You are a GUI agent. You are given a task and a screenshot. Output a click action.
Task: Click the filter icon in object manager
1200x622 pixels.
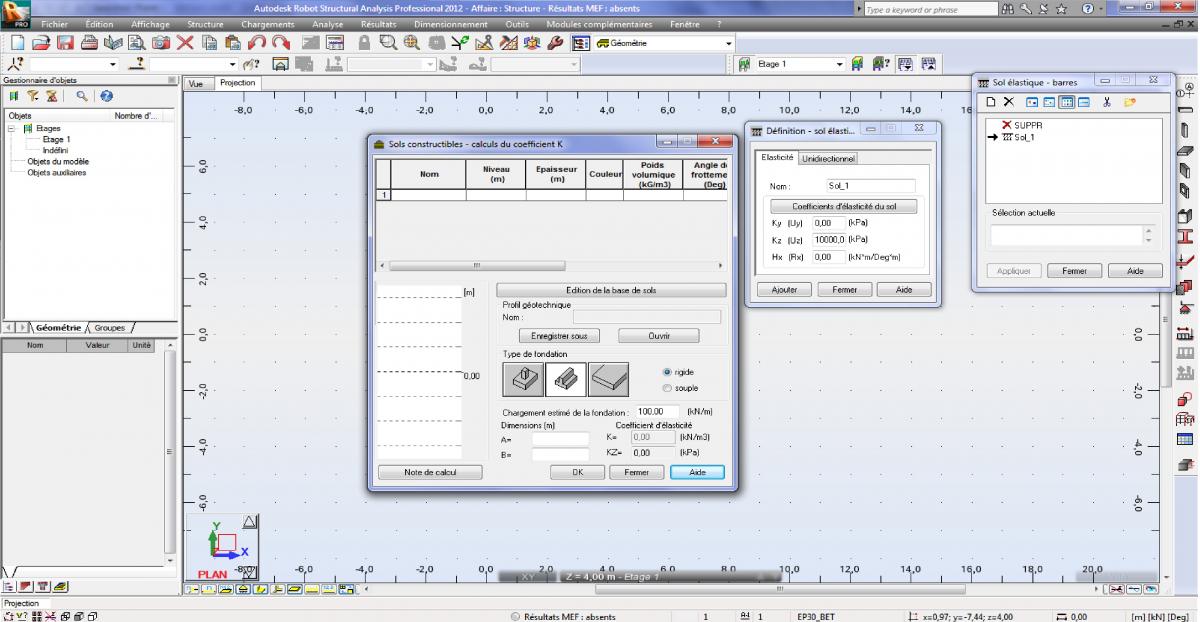click(33, 96)
